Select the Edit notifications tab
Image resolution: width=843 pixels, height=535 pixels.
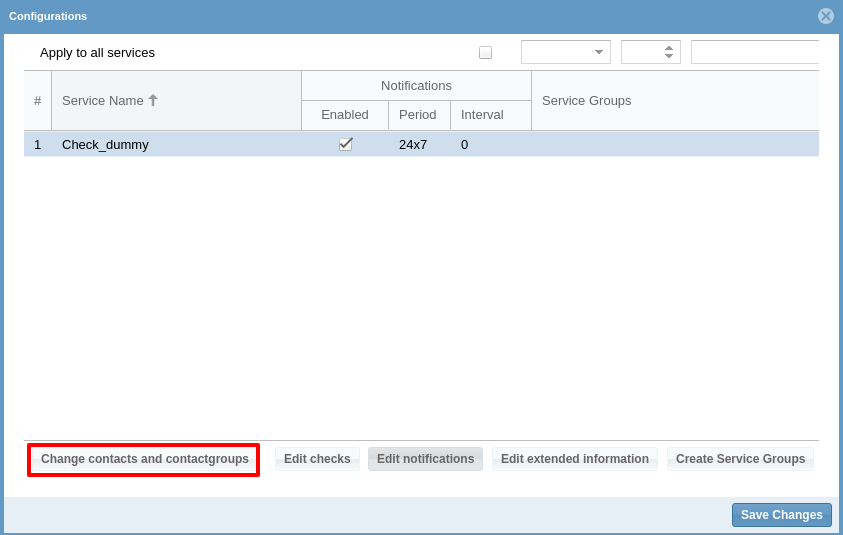pos(425,459)
